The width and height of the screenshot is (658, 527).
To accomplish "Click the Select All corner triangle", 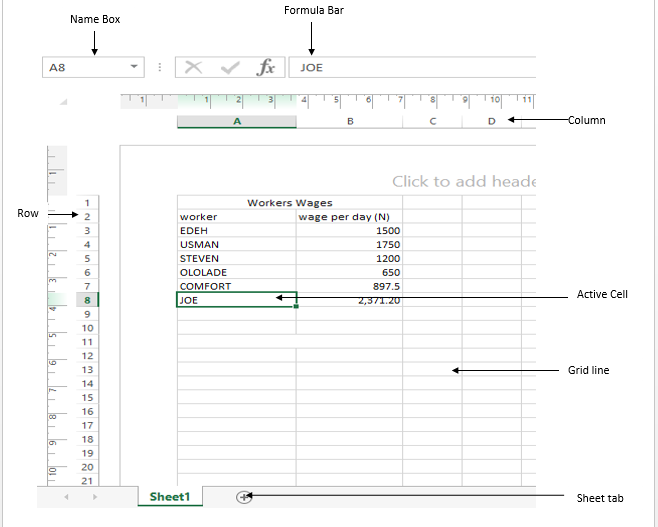I will click(63, 102).
